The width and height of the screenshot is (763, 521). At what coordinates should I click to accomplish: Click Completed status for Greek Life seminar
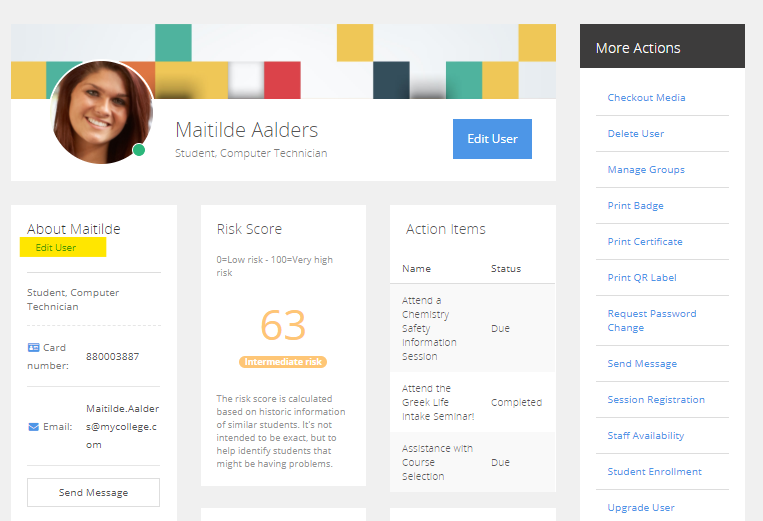tap(516, 402)
